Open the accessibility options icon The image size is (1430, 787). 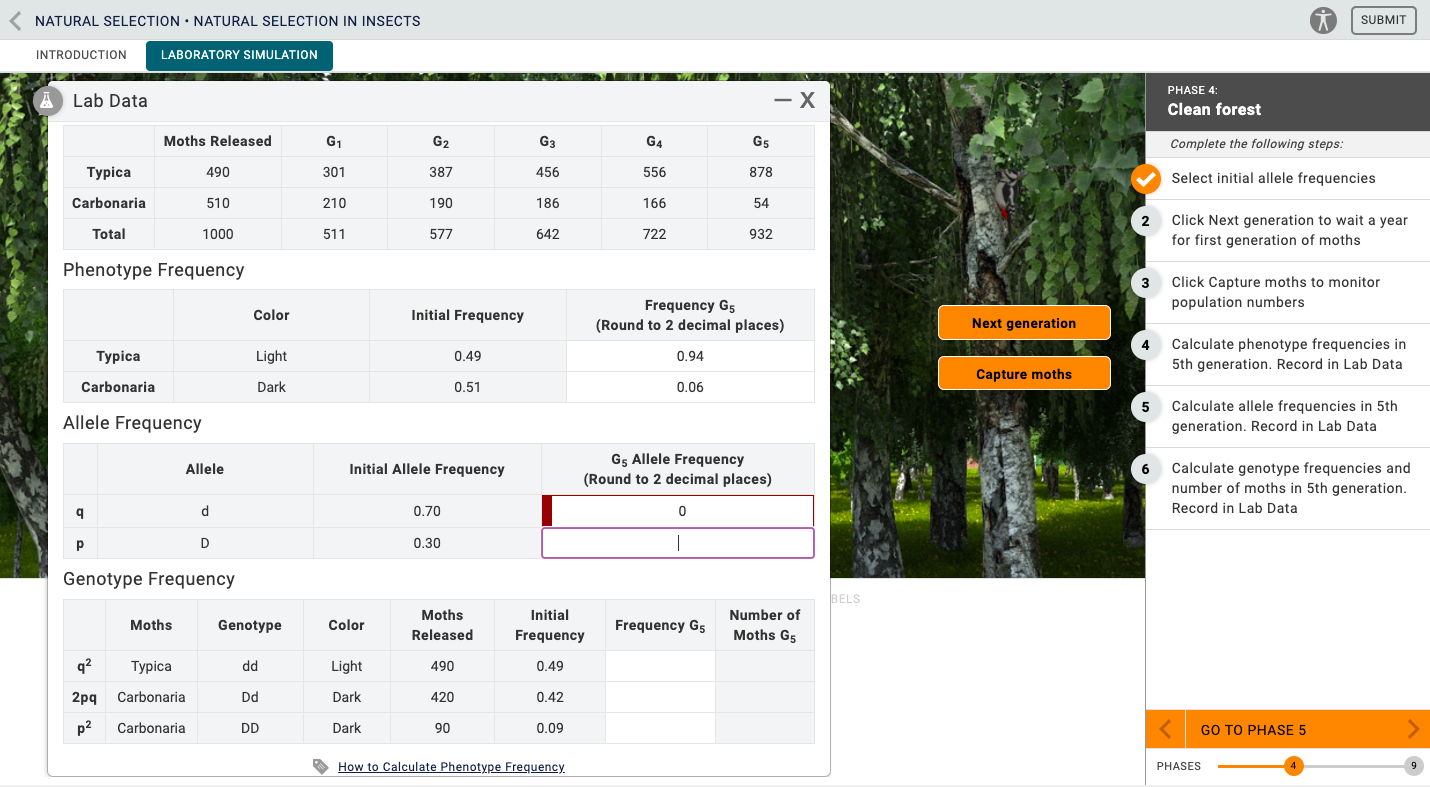[1323, 20]
